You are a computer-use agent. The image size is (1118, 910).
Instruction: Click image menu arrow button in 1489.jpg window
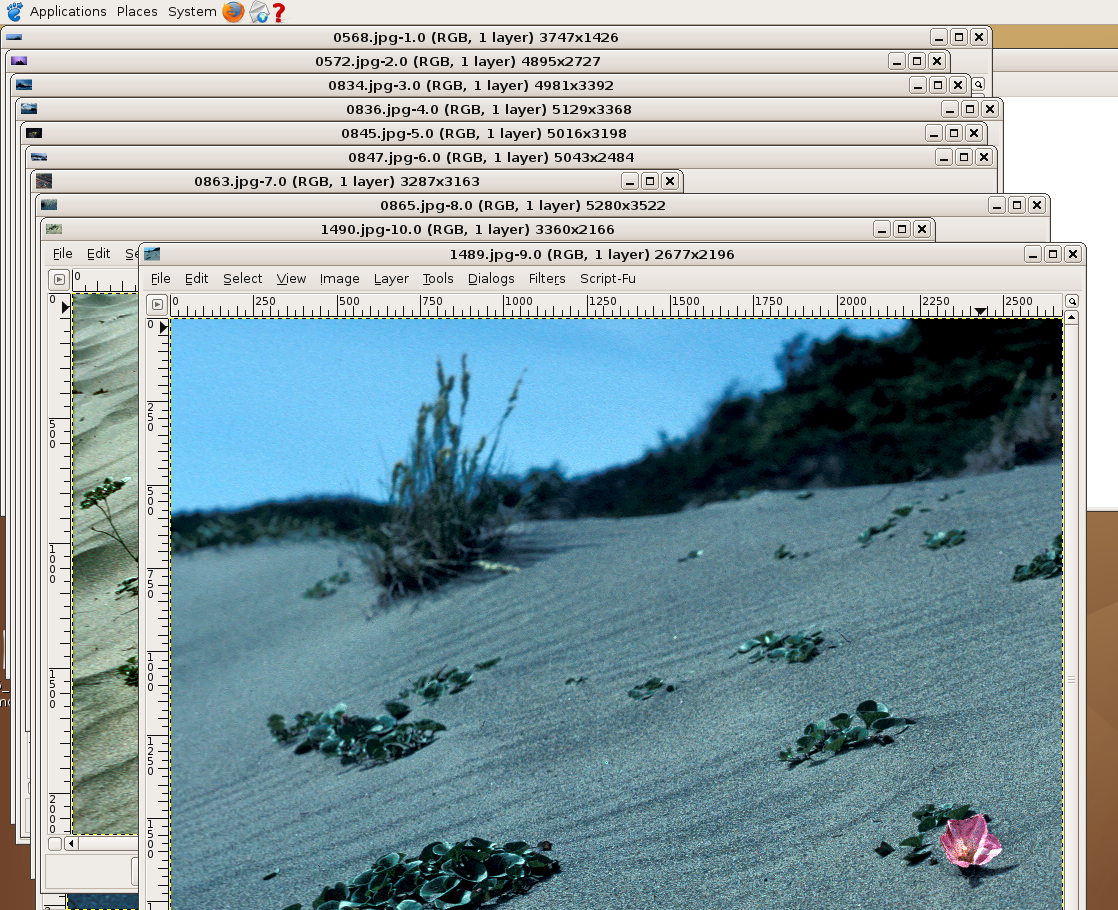click(157, 305)
